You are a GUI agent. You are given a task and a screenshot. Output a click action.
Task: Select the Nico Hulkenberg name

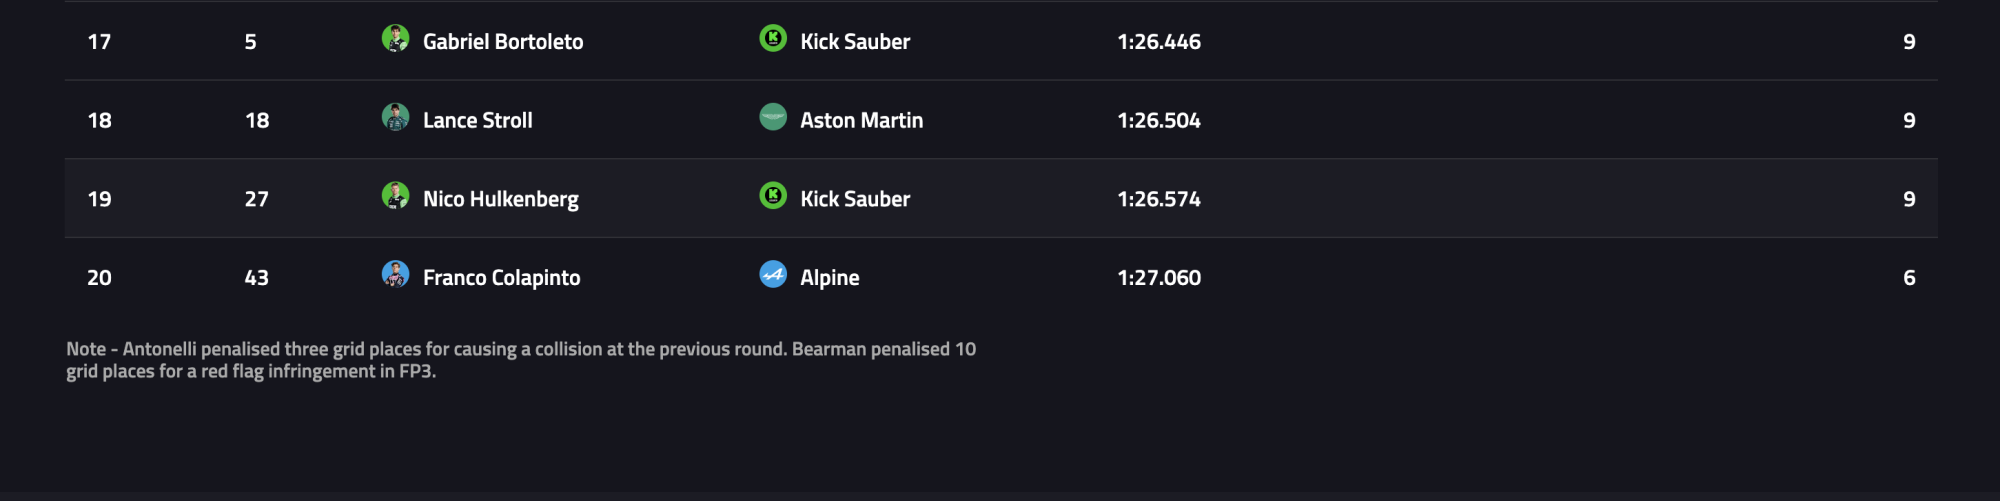click(500, 199)
